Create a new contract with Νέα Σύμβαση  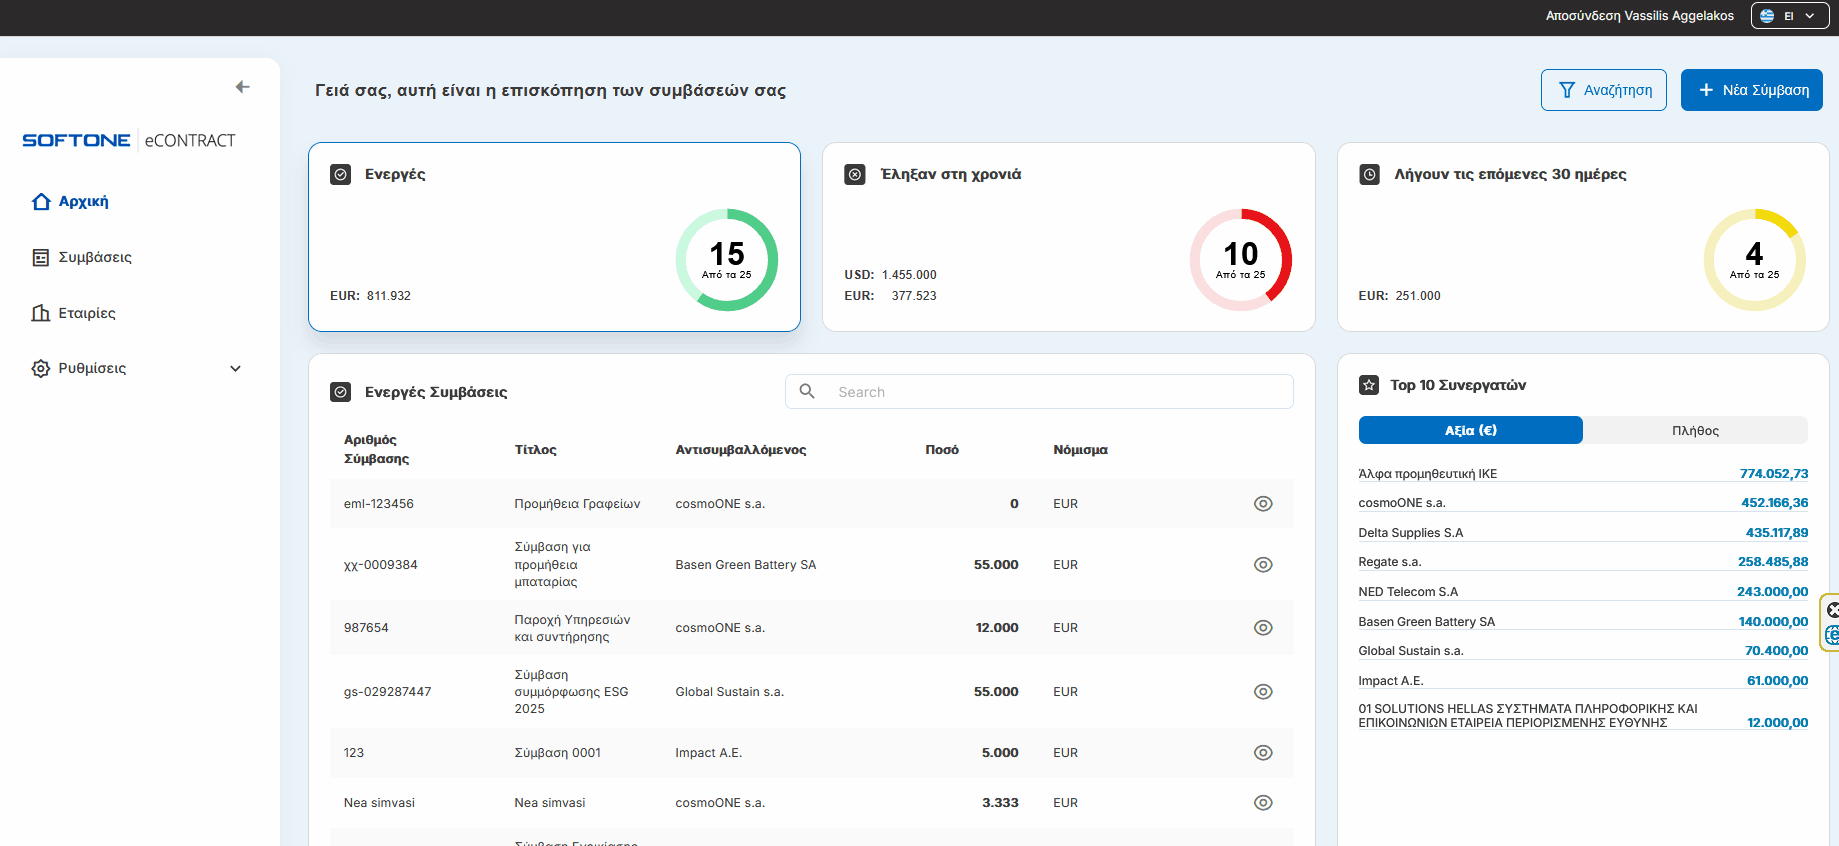click(x=1751, y=90)
